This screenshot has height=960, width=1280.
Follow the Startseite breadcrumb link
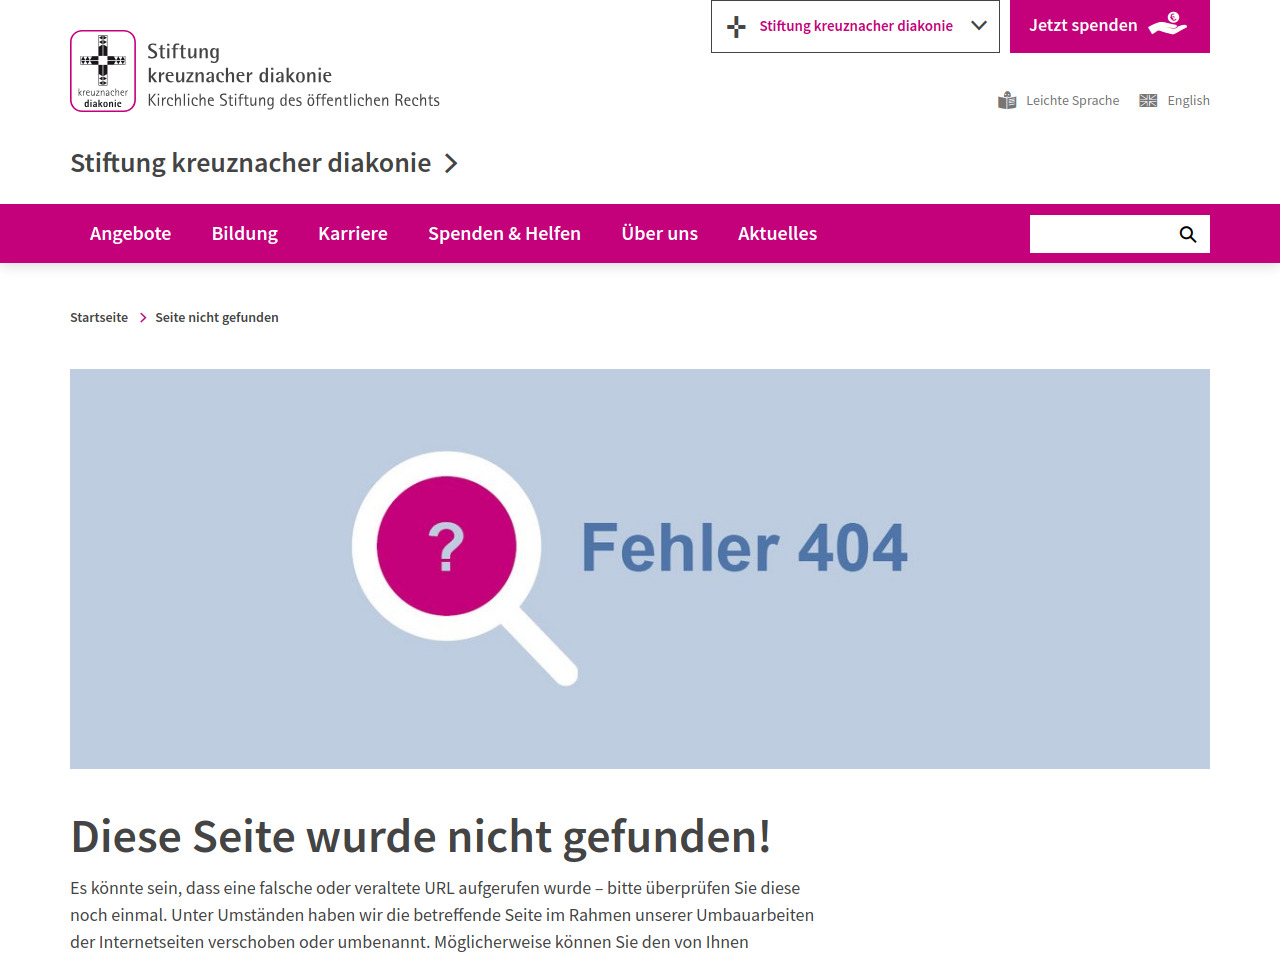coord(99,318)
